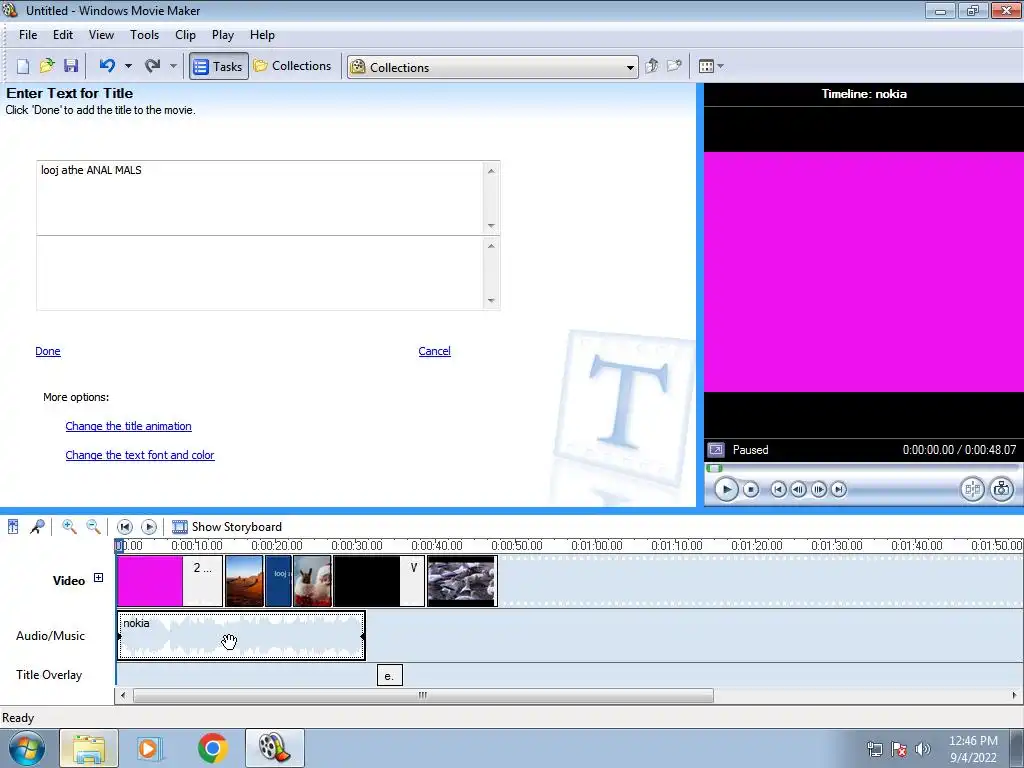Open the undo history dropdown arrow

point(128,66)
